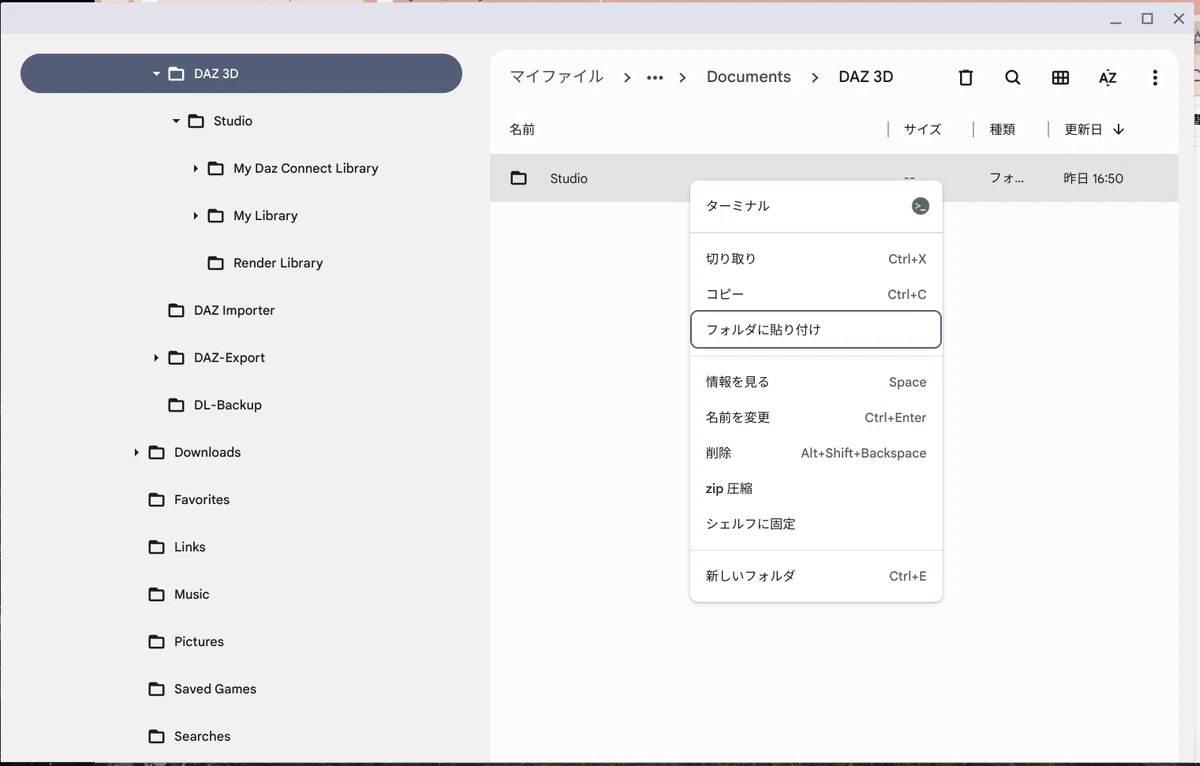Viewport: 1200px width, 766px height.
Task: Select the My Daz Connect Library label
Action: coord(306,168)
